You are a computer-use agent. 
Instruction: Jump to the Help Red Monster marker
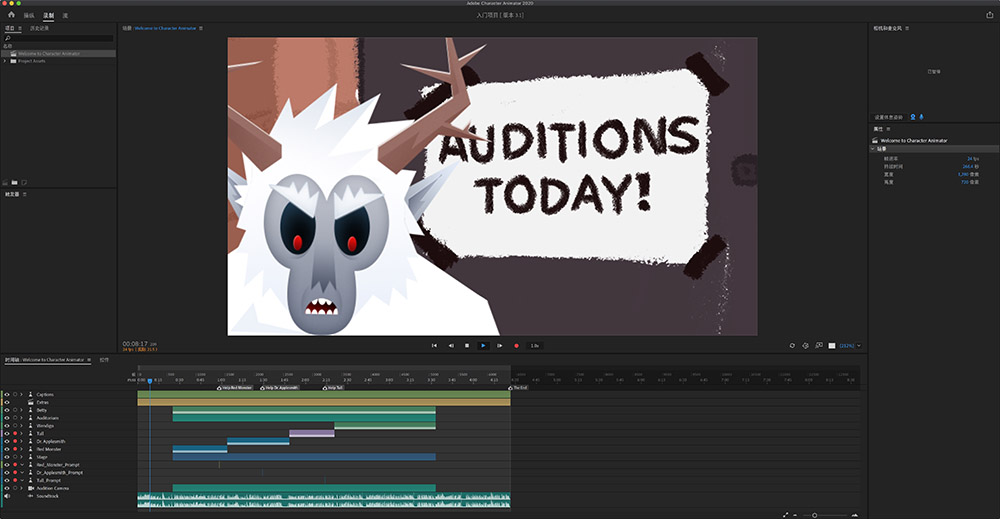point(235,388)
